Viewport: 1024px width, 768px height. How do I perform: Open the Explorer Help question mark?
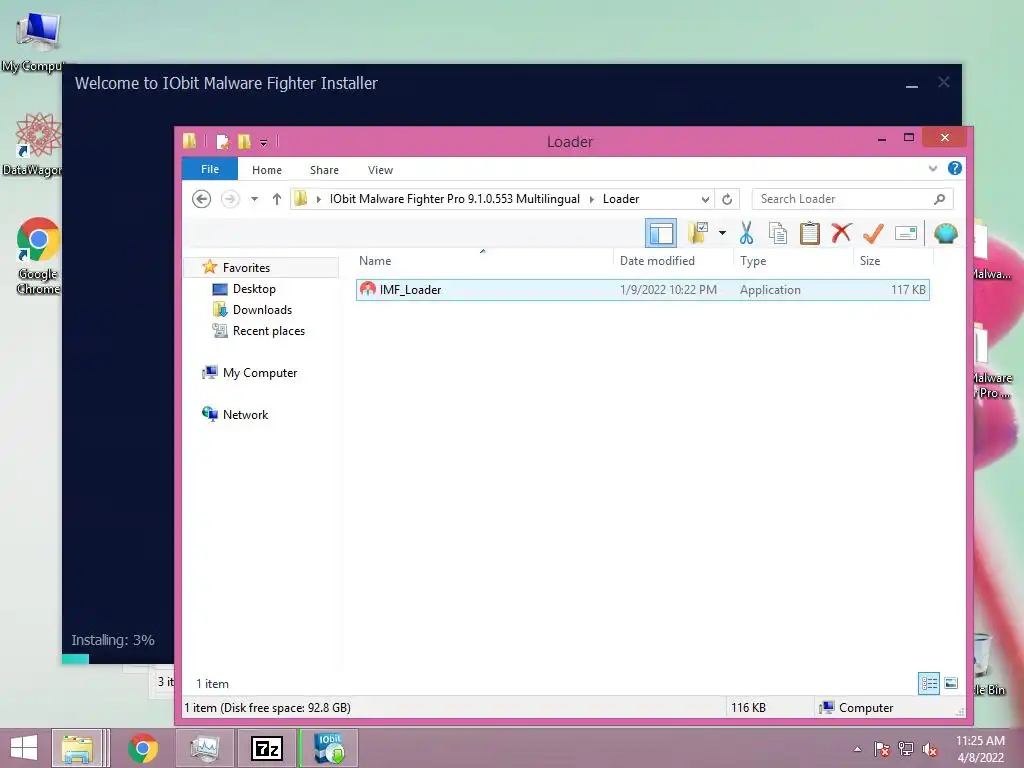click(x=955, y=168)
